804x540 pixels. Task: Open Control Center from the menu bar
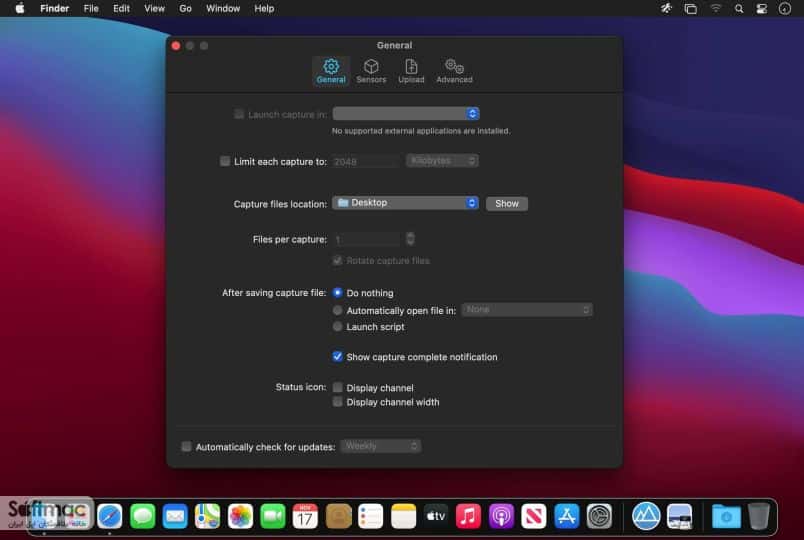pyautogui.click(x=761, y=9)
